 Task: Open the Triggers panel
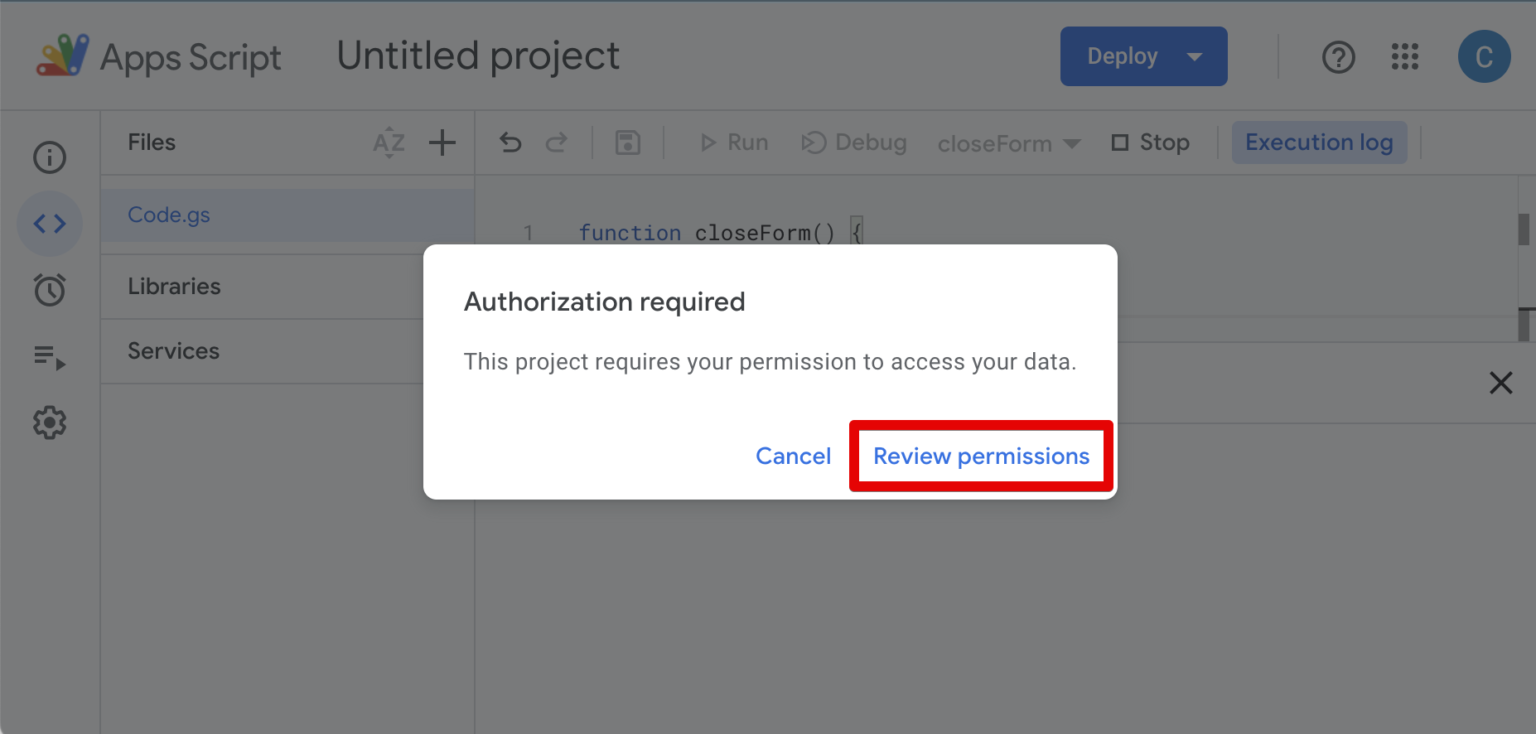49,289
